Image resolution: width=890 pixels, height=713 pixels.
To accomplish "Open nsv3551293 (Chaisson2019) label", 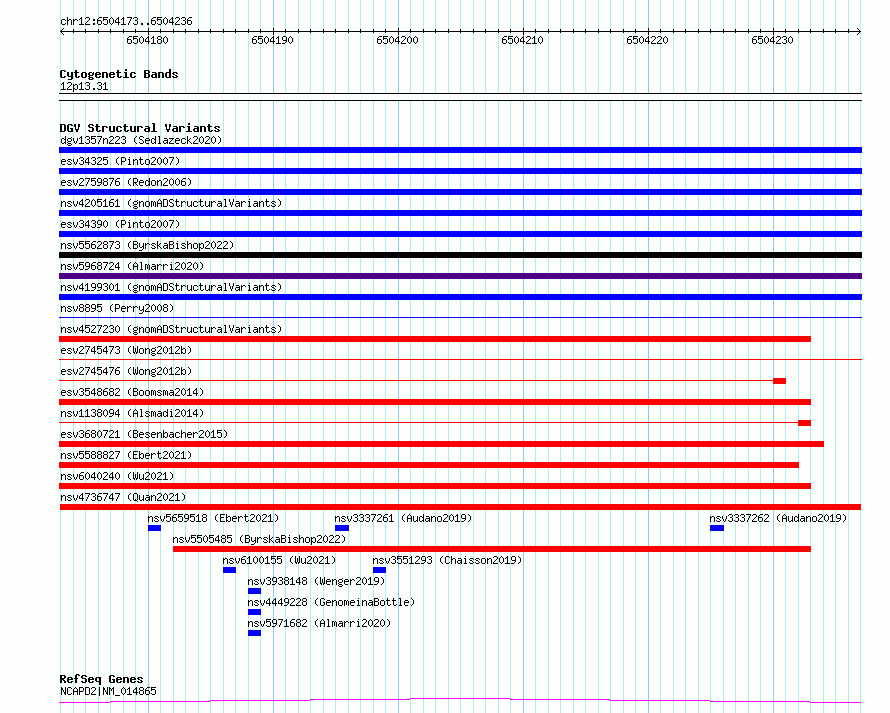I will click(447, 560).
